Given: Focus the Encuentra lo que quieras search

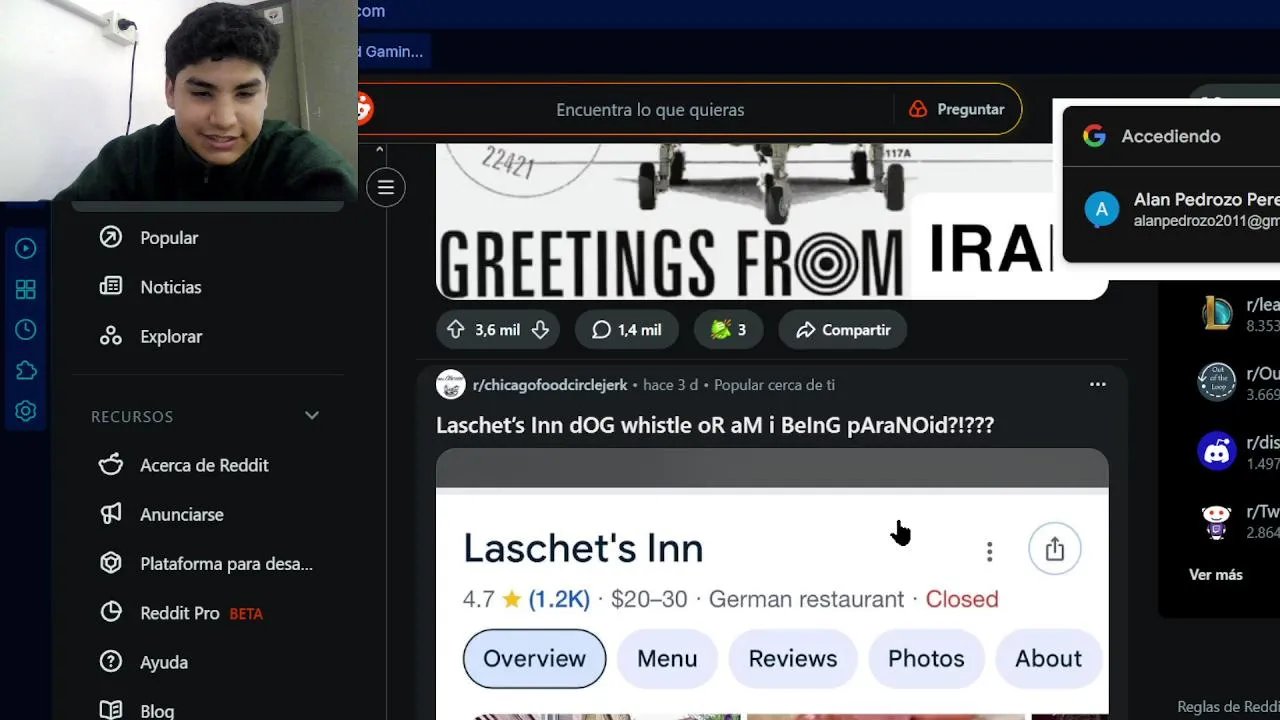Looking at the screenshot, I should point(650,110).
